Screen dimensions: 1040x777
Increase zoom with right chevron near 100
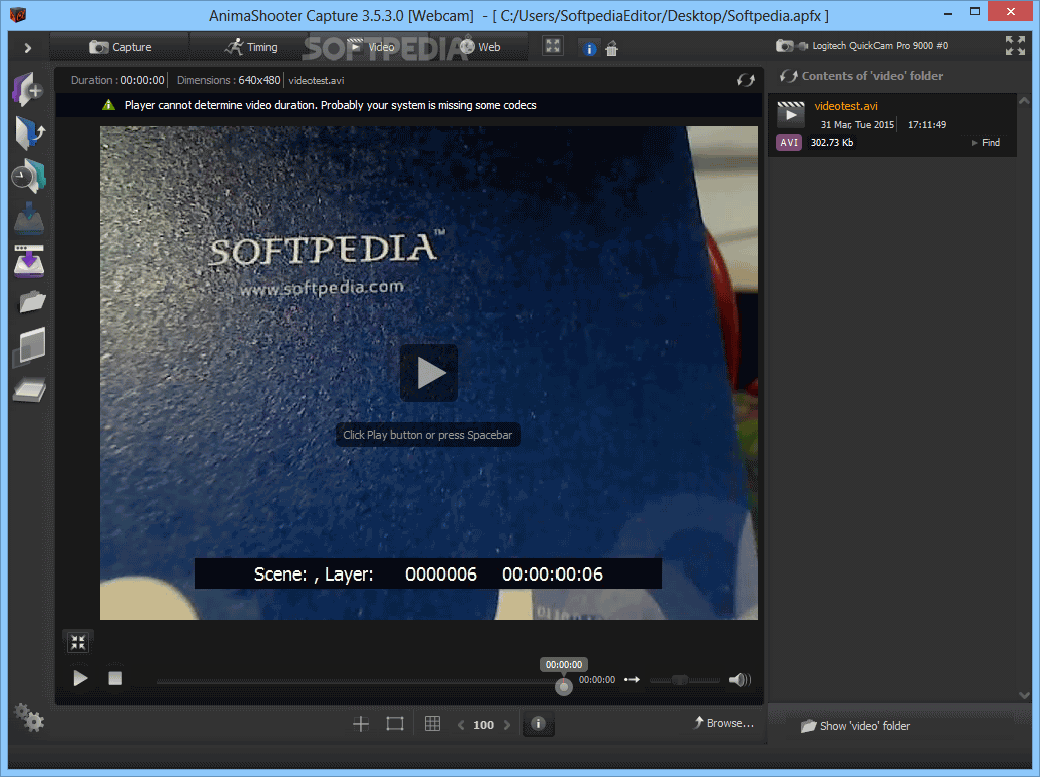pyautogui.click(x=507, y=725)
